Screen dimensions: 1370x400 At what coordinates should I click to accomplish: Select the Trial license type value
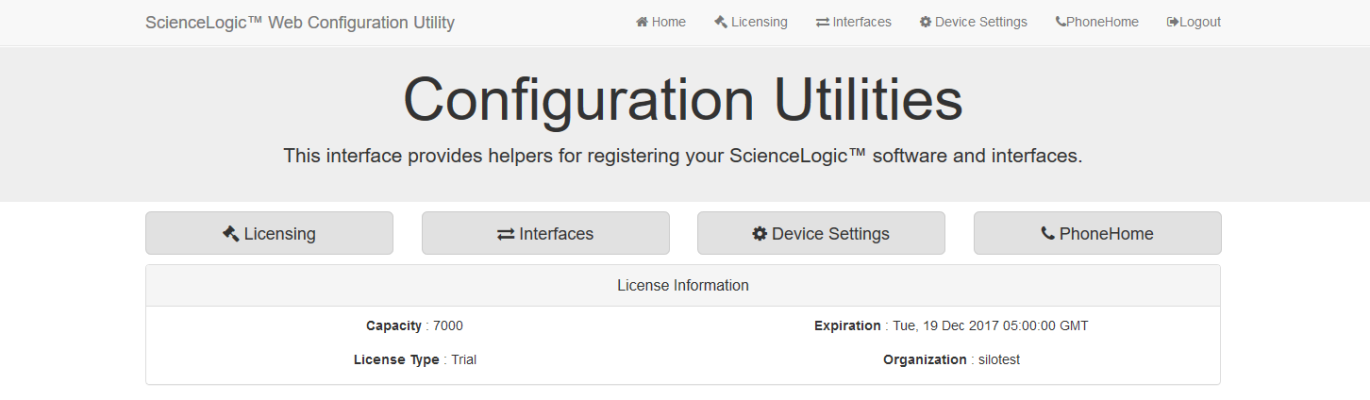[x=464, y=360]
